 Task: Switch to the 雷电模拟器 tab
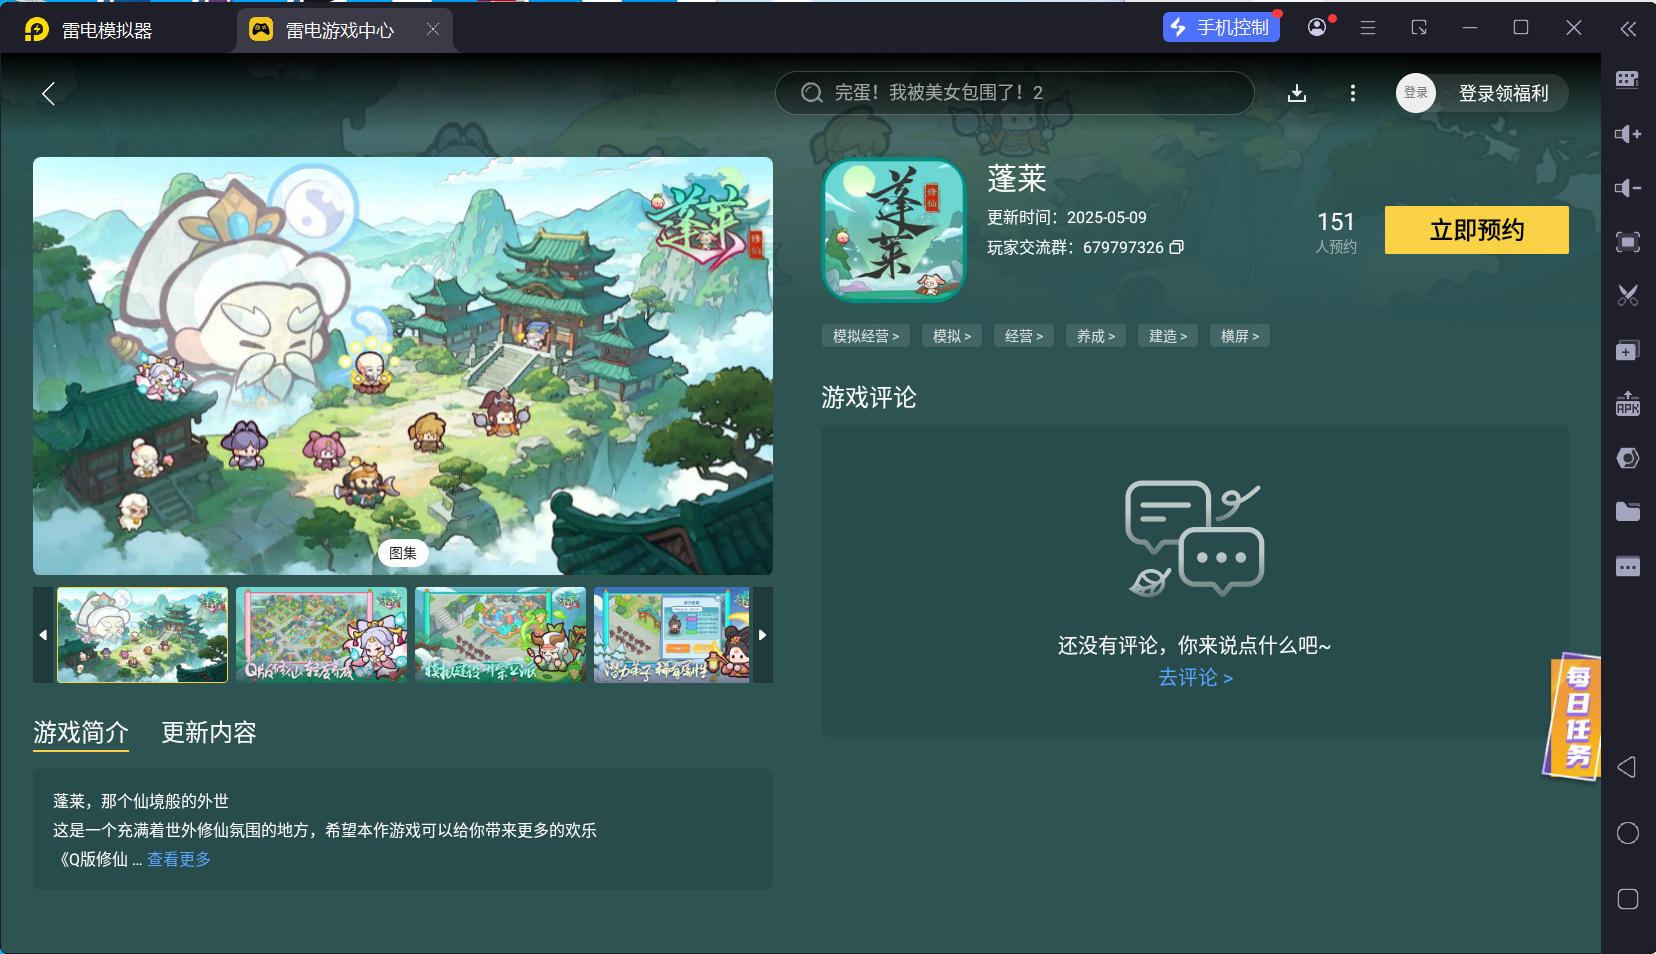pyautogui.click(x=90, y=30)
